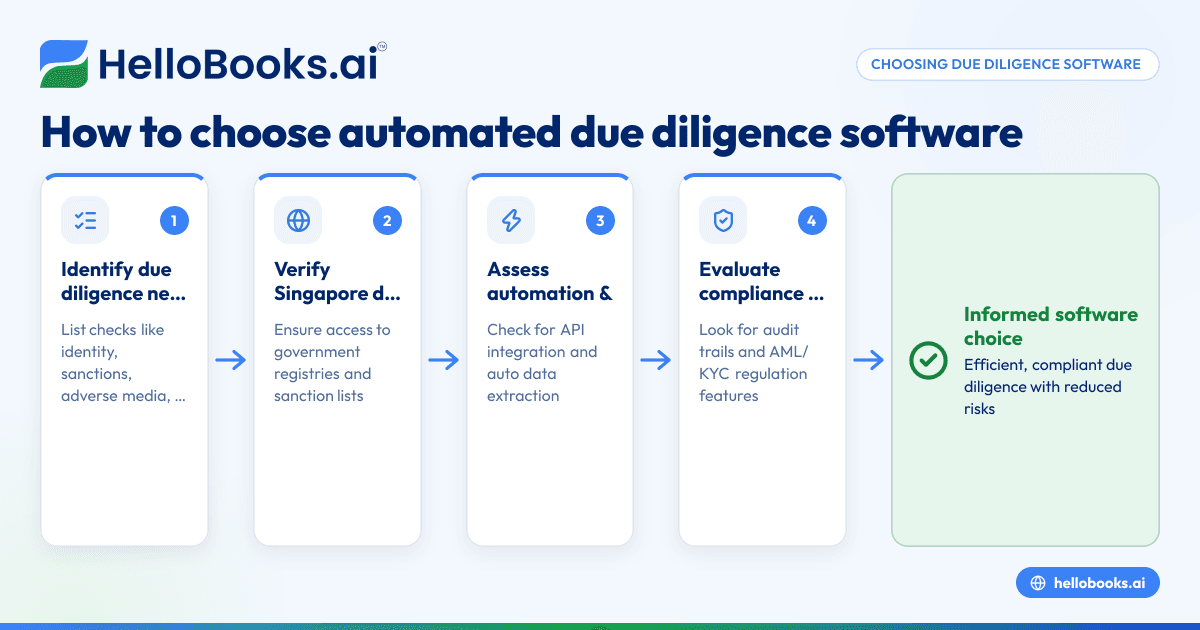Click the Choosing Due Diligence Software tag
Screen dimensions: 1200x630
coord(1007,64)
